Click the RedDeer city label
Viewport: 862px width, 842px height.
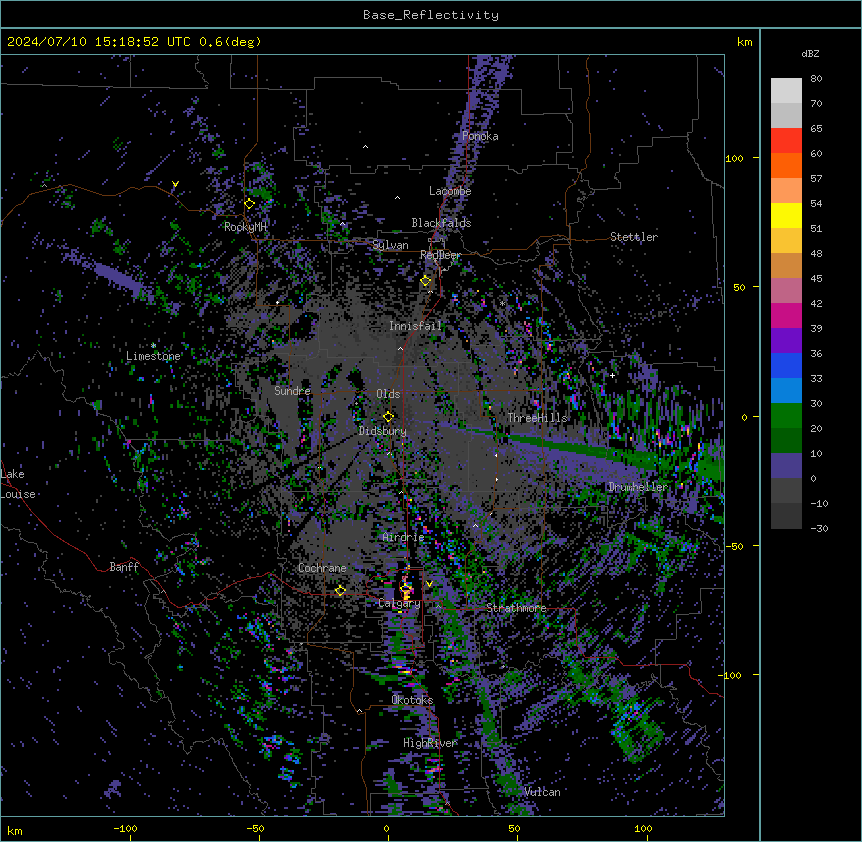440,255
